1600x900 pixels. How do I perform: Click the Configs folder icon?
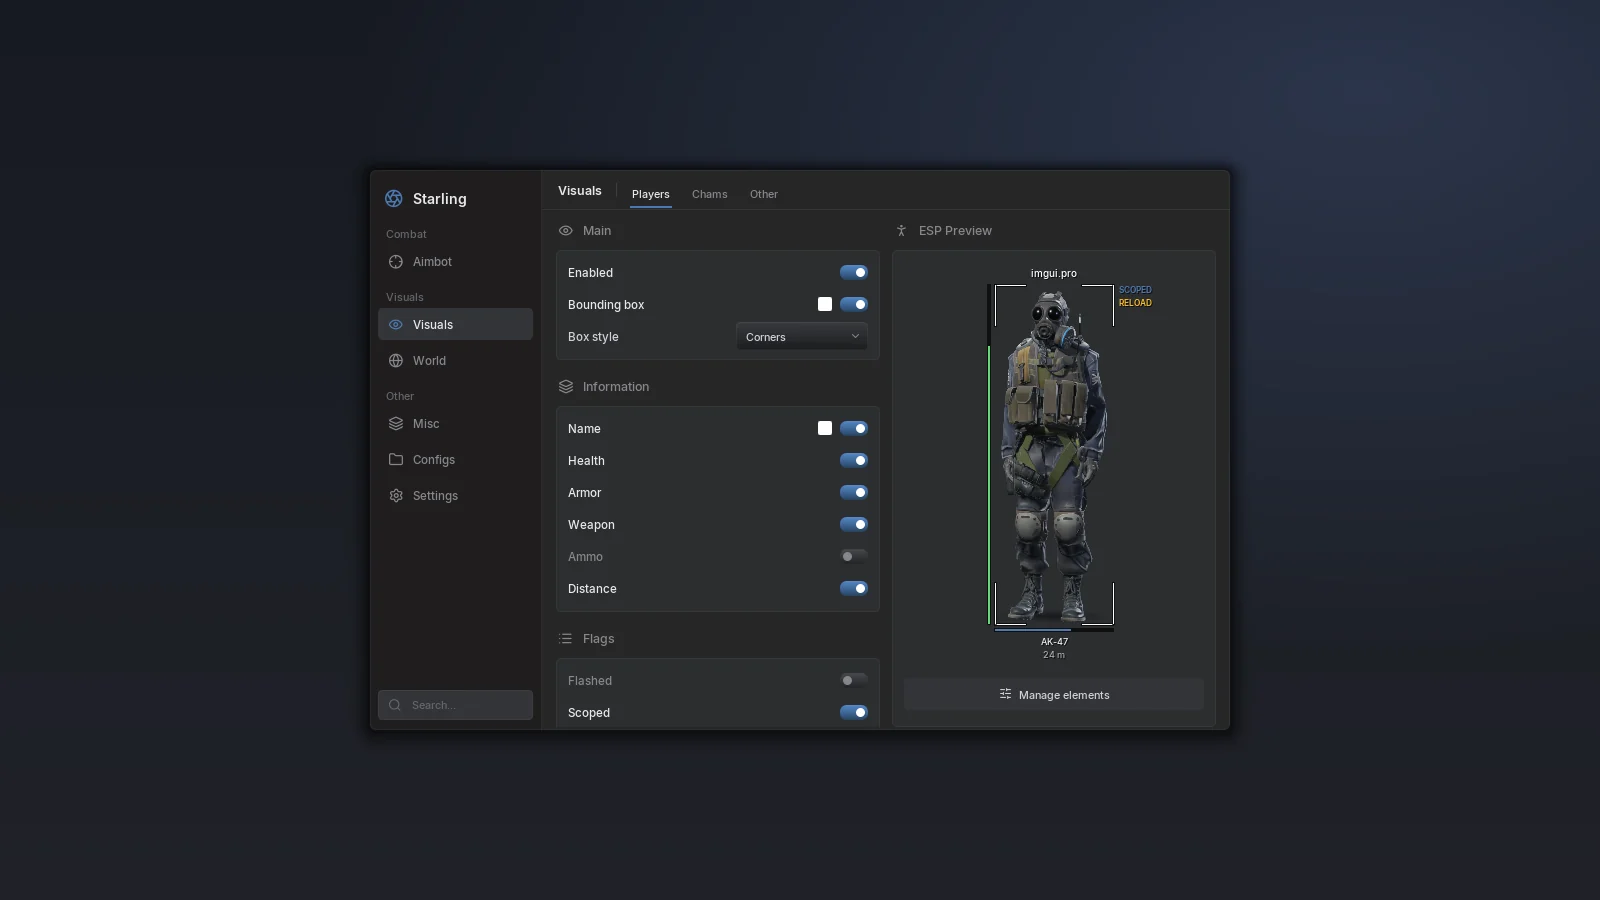point(396,460)
